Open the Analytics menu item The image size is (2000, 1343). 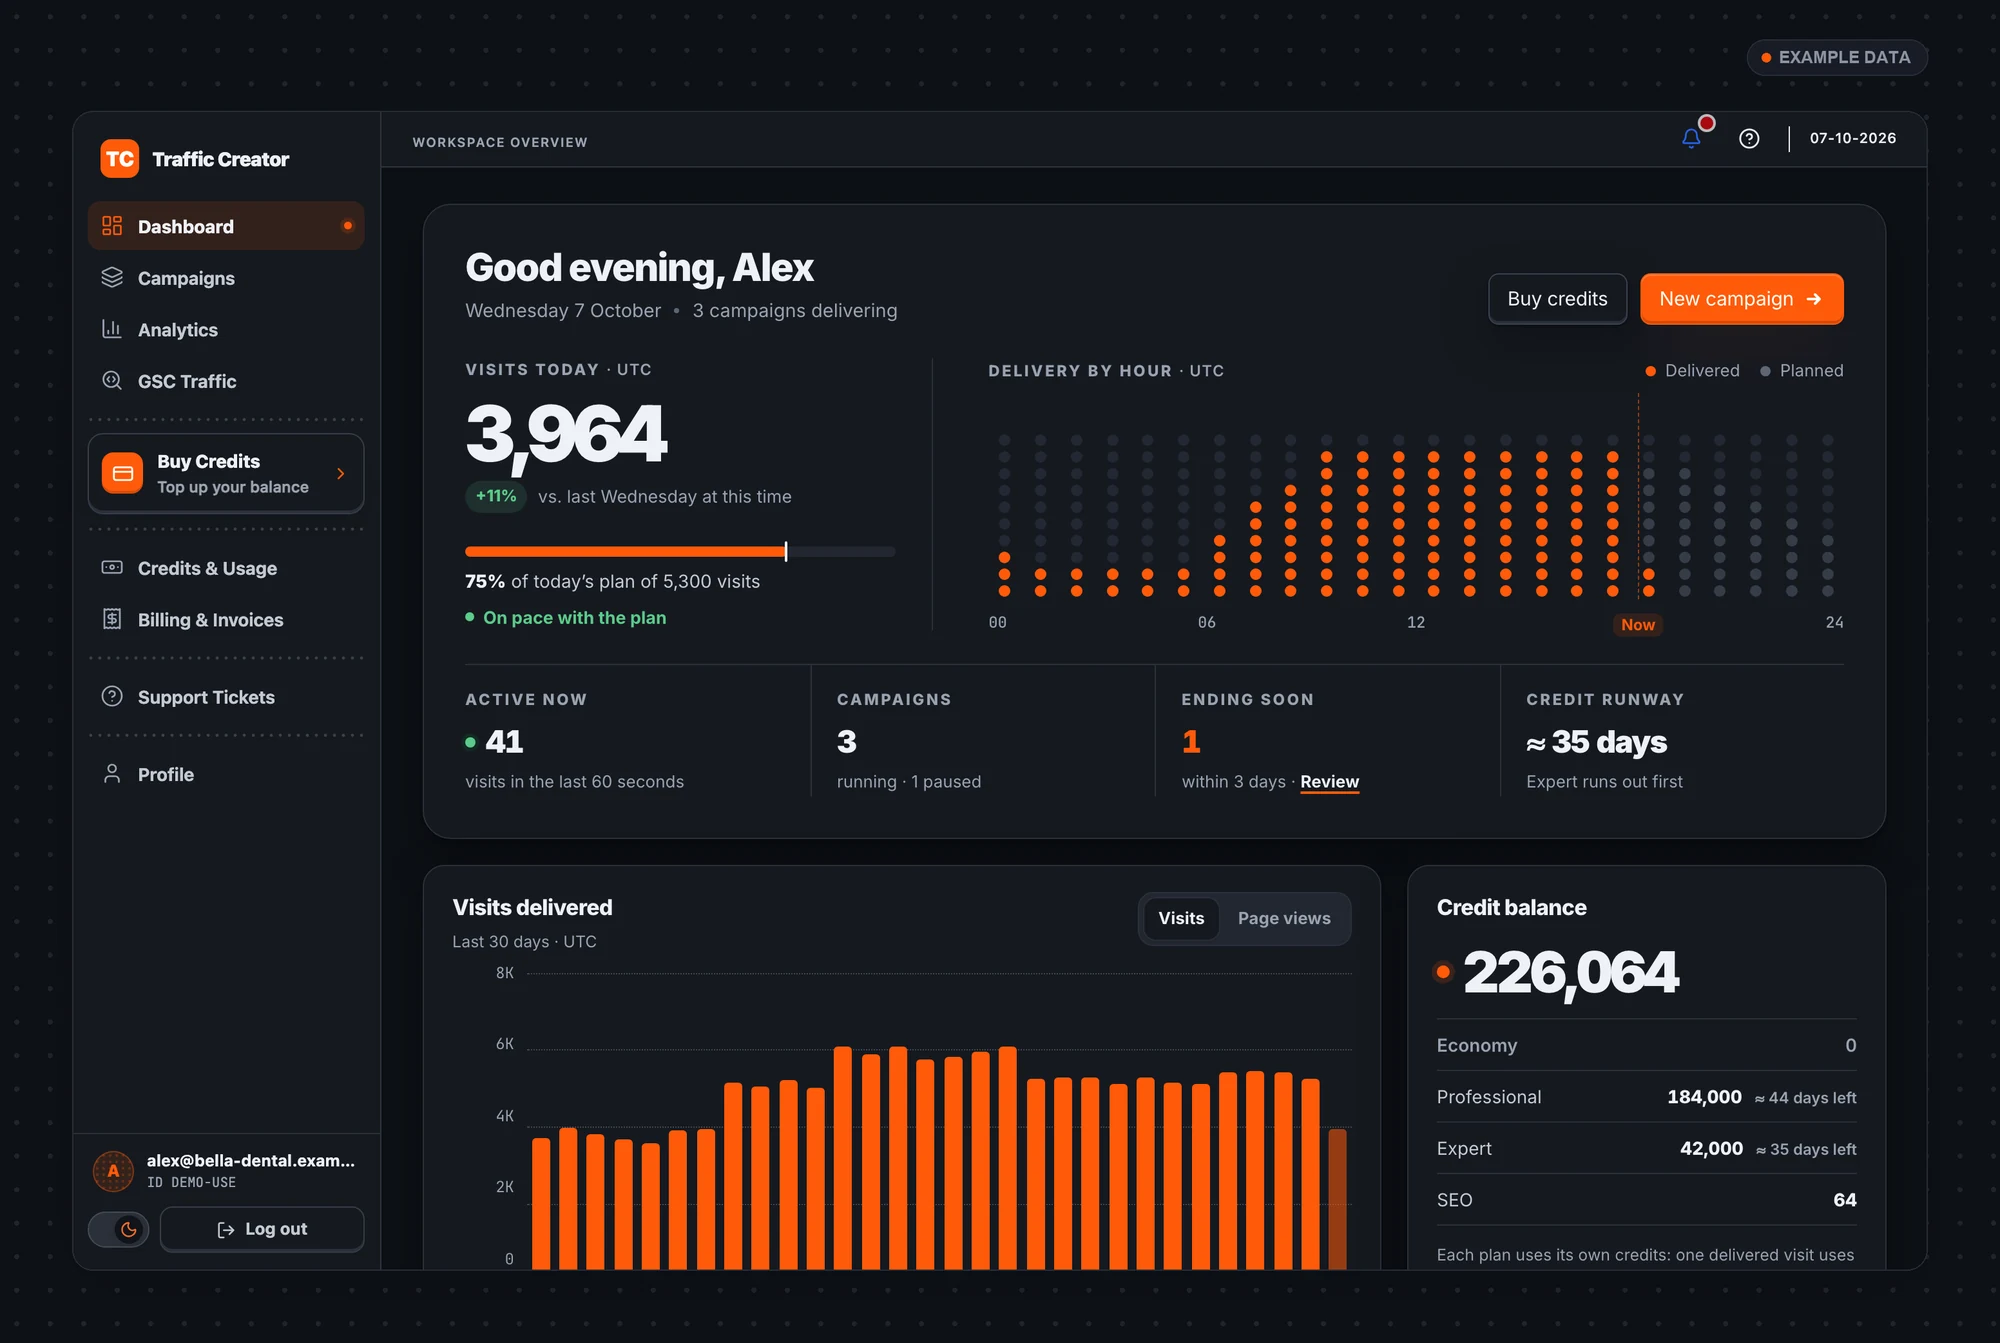226,330
